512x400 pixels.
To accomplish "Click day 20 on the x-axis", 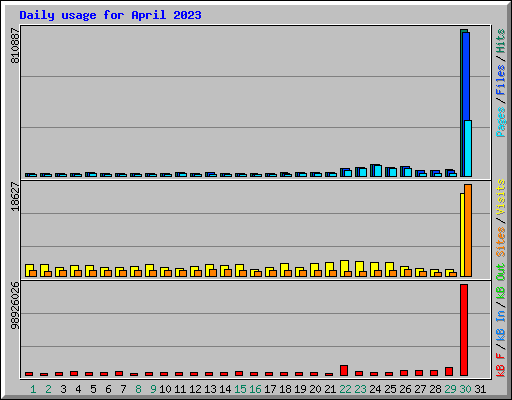I will pyautogui.click(x=315, y=389).
